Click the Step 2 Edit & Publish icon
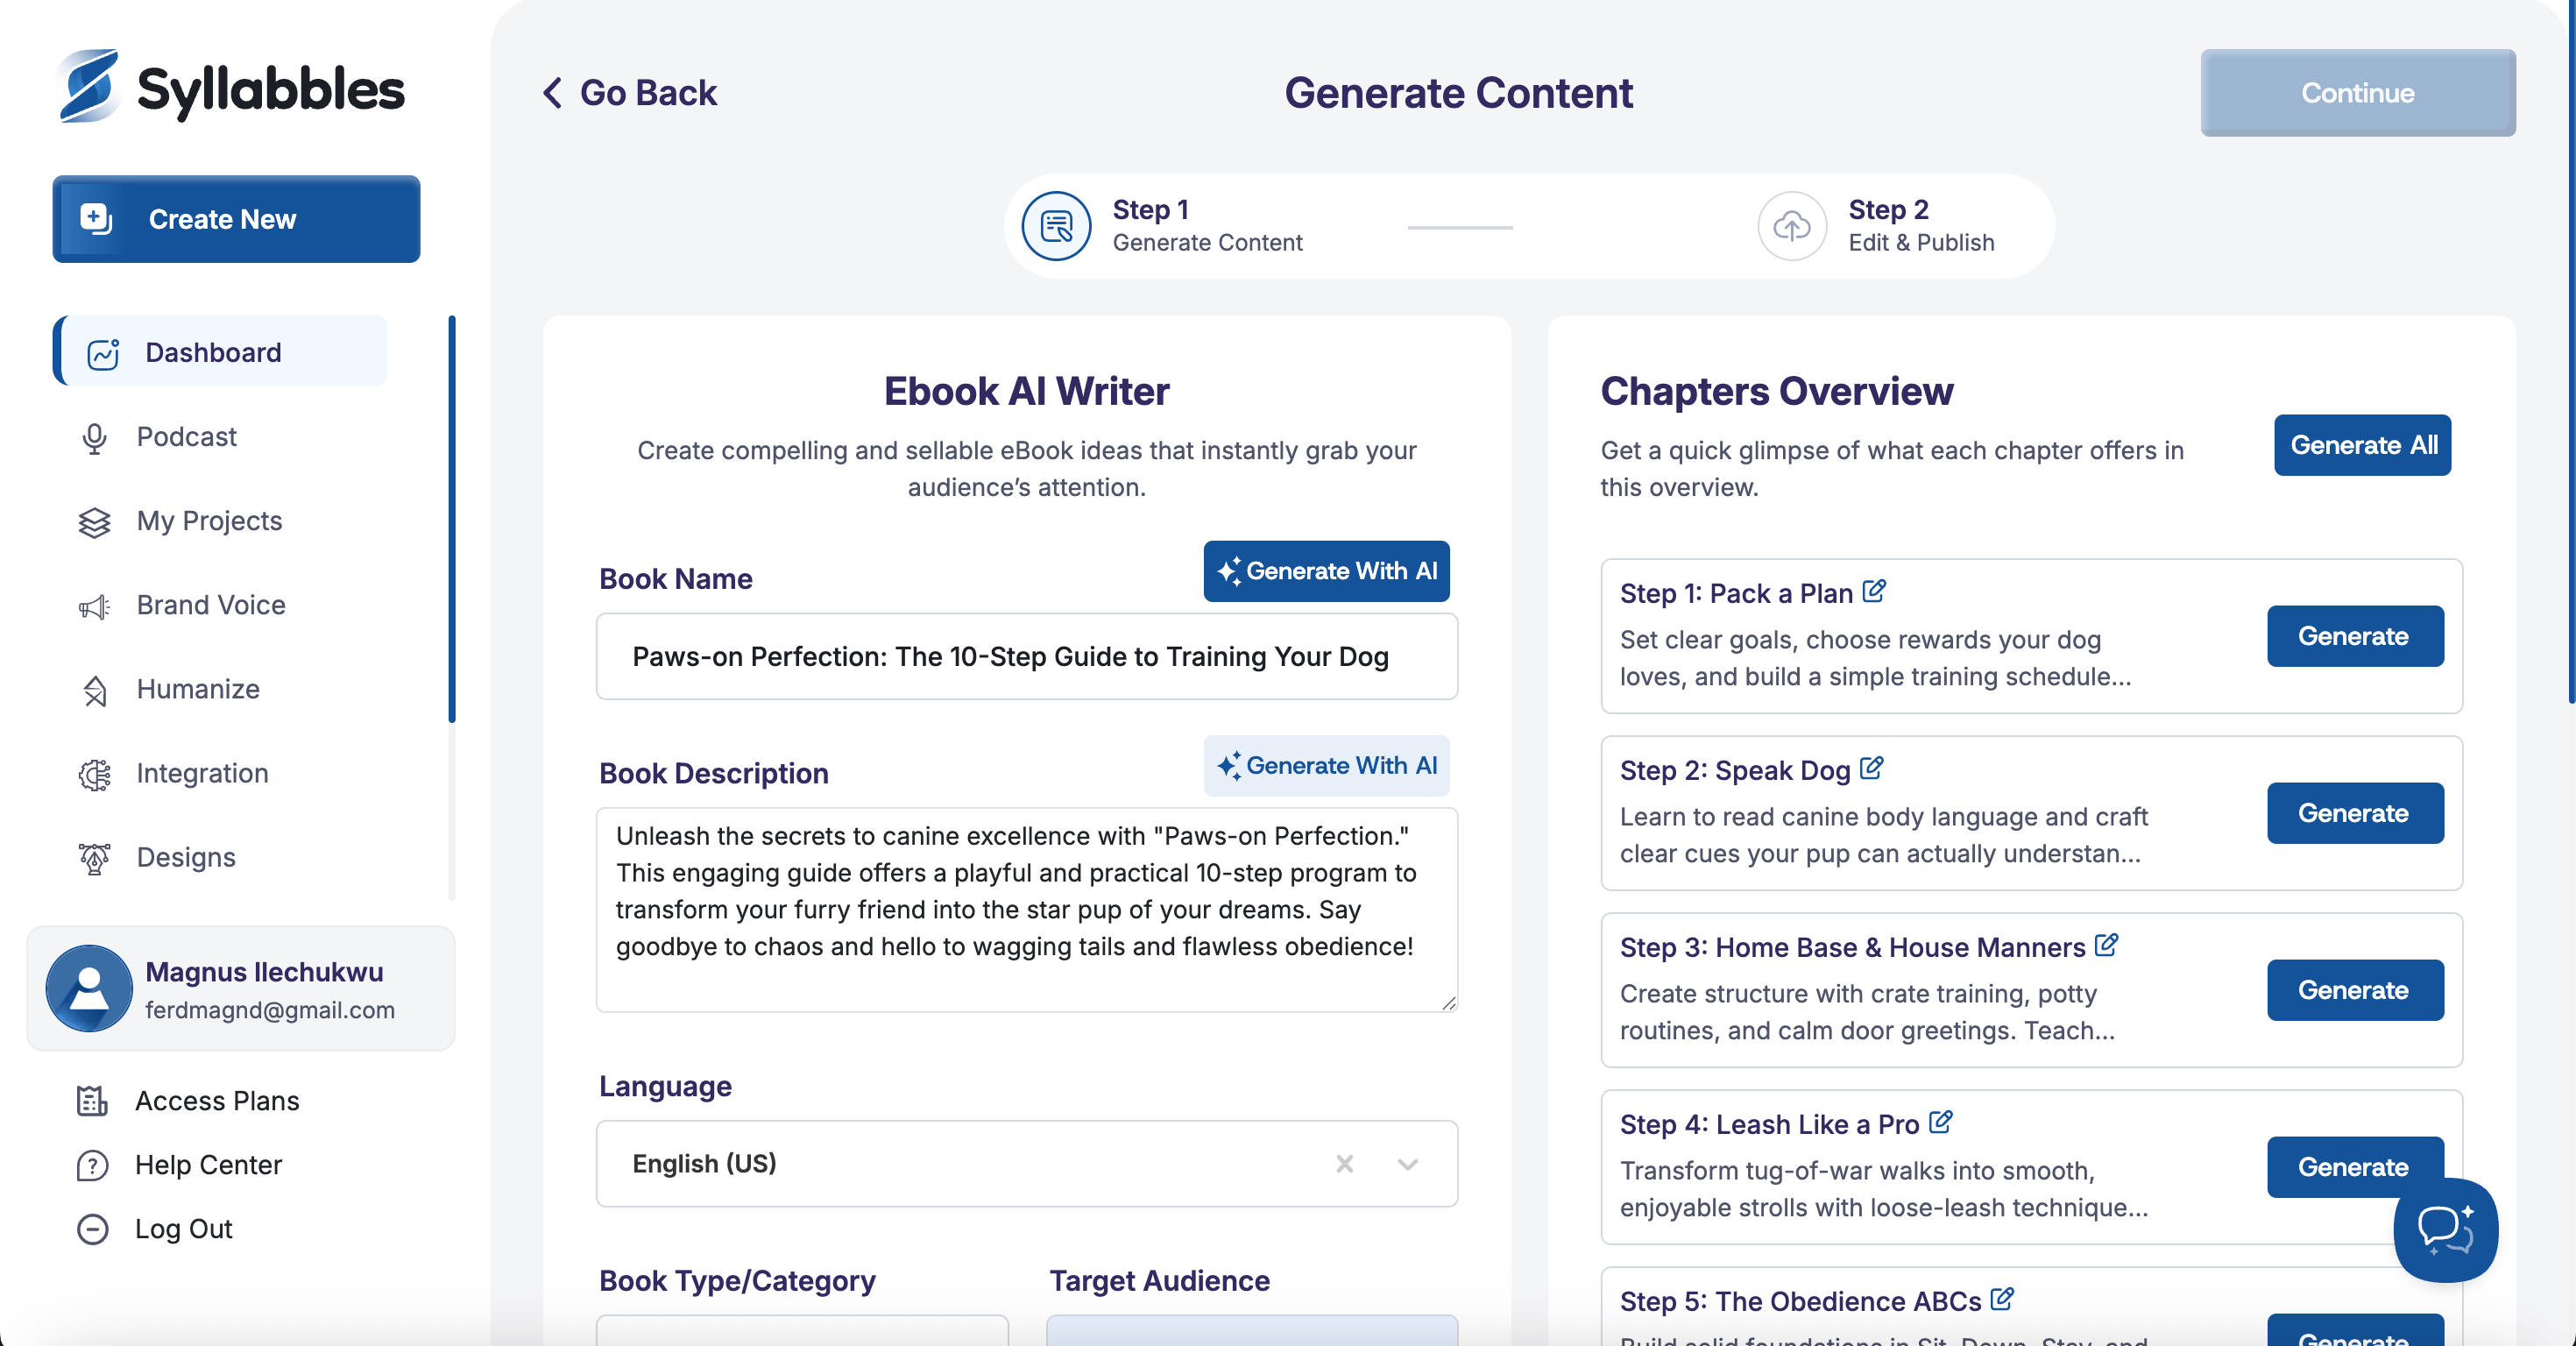 [x=1791, y=226]
